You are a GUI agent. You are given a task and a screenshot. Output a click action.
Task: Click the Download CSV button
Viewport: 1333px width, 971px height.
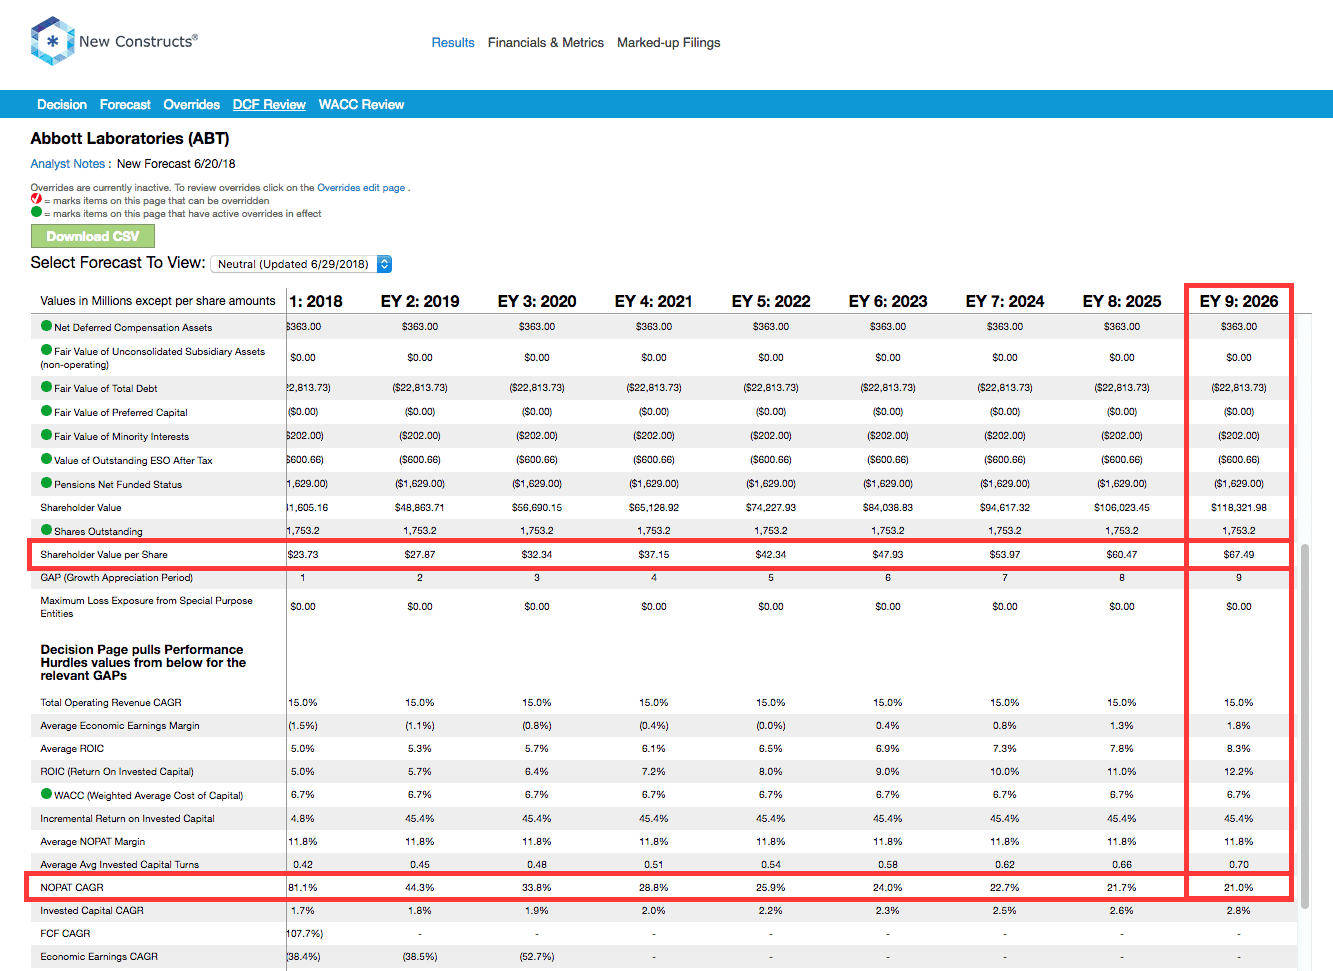(x=92, y=236)
